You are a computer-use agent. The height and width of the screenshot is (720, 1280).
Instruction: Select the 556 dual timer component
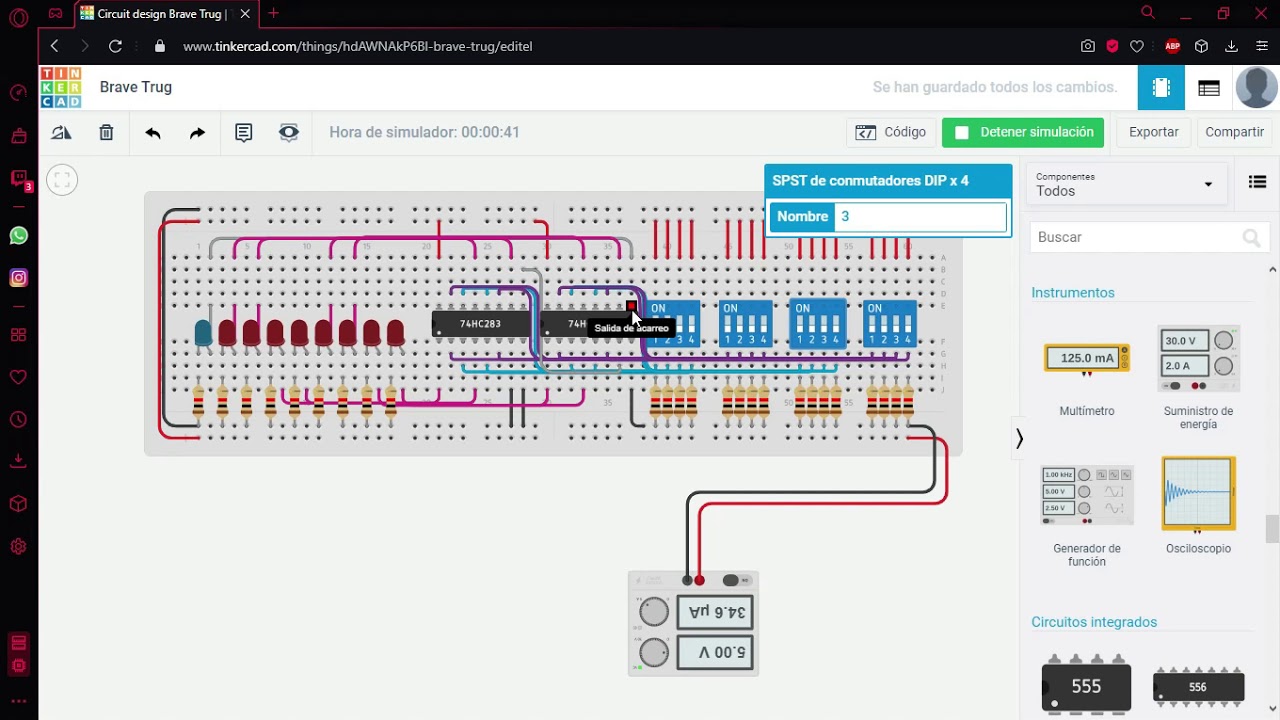1198,686
